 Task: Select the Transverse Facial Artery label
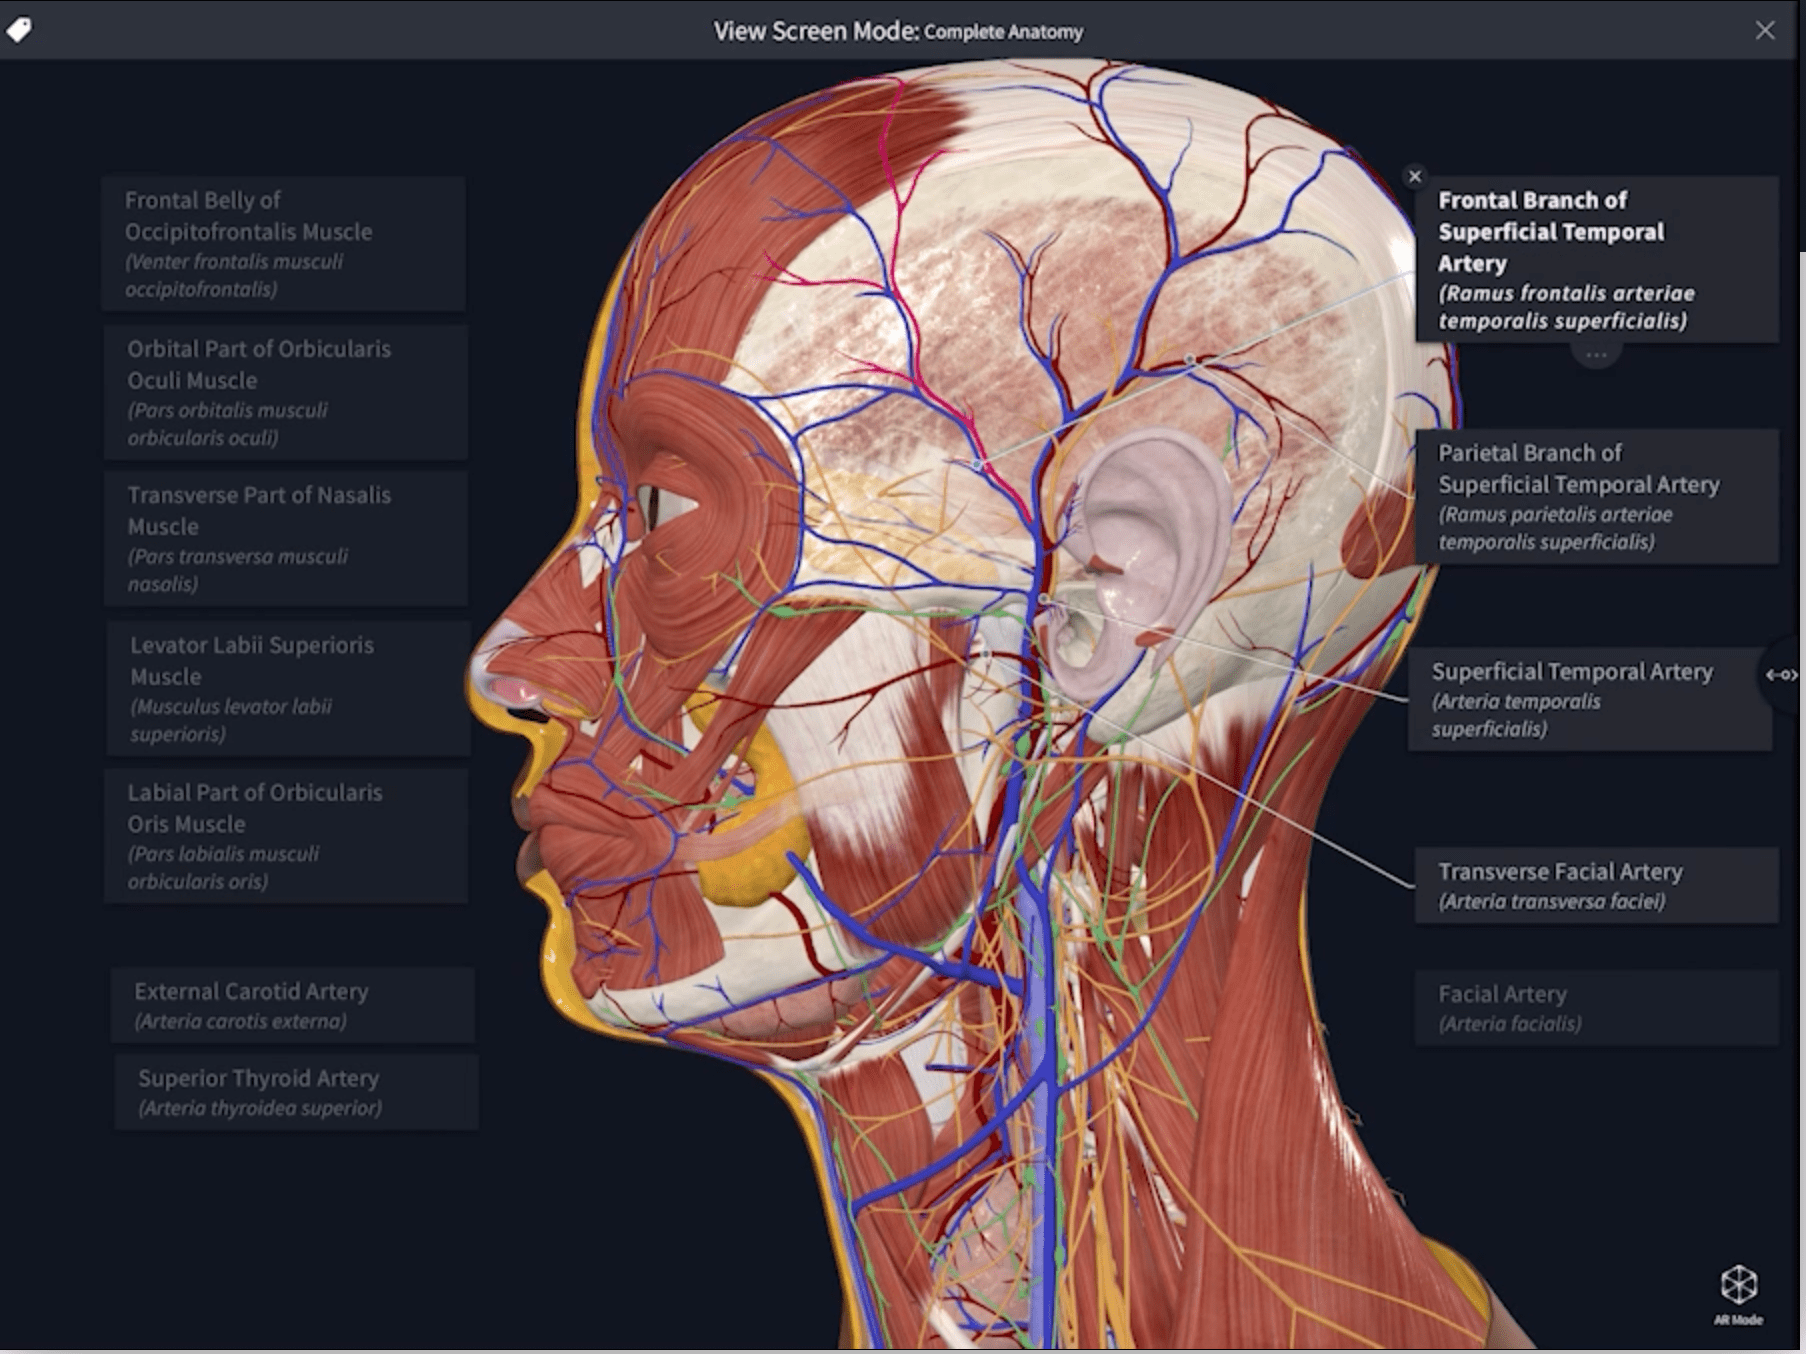[x=1597, y=886]
